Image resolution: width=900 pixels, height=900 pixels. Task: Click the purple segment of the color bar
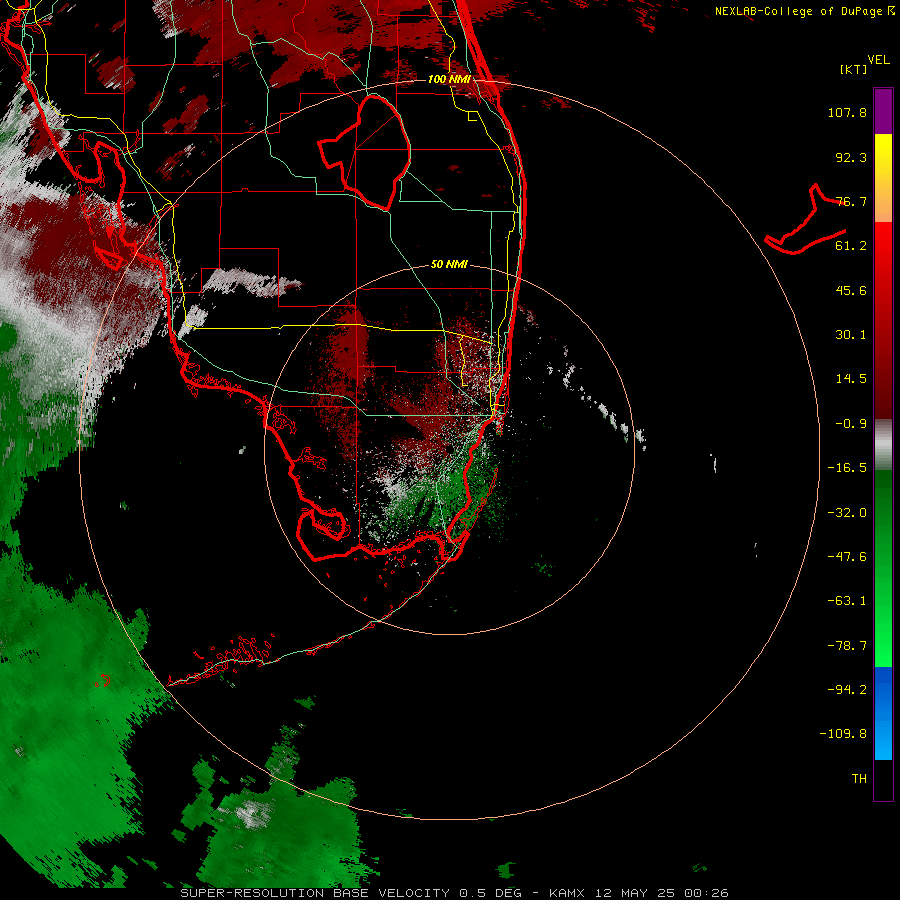click(883, 112)
